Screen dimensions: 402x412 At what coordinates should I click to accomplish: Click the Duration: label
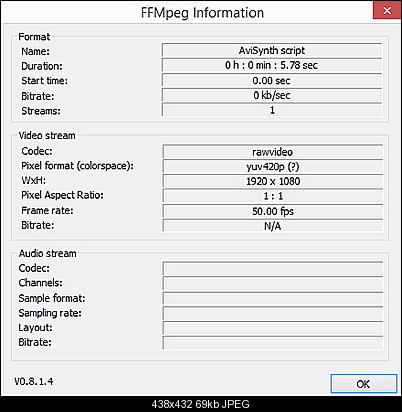42,66
